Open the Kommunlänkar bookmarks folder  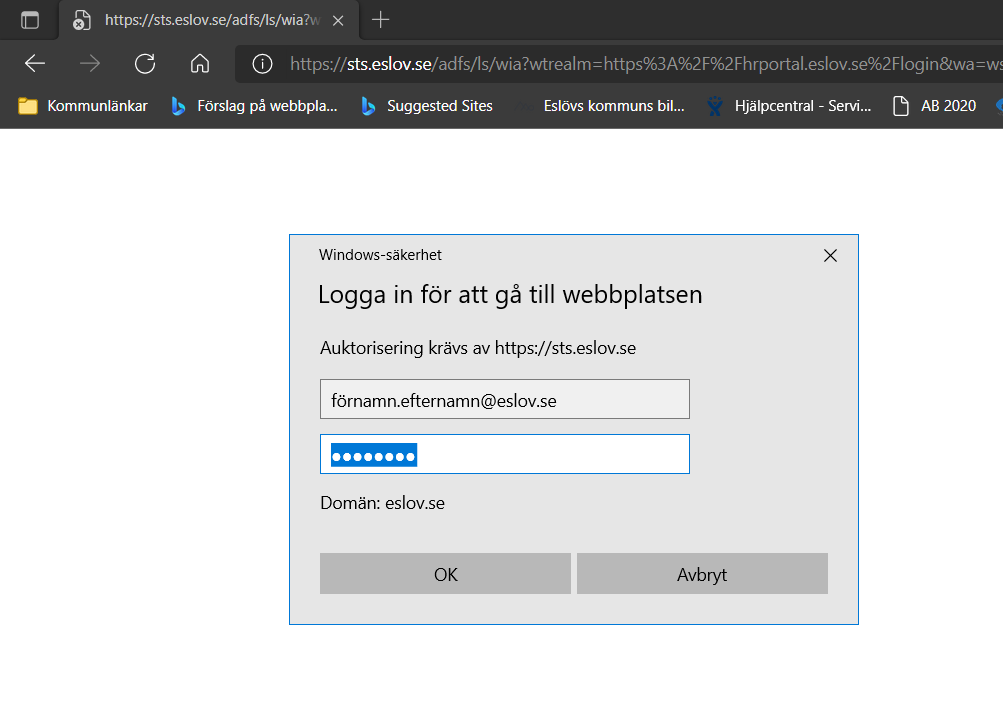83,106
